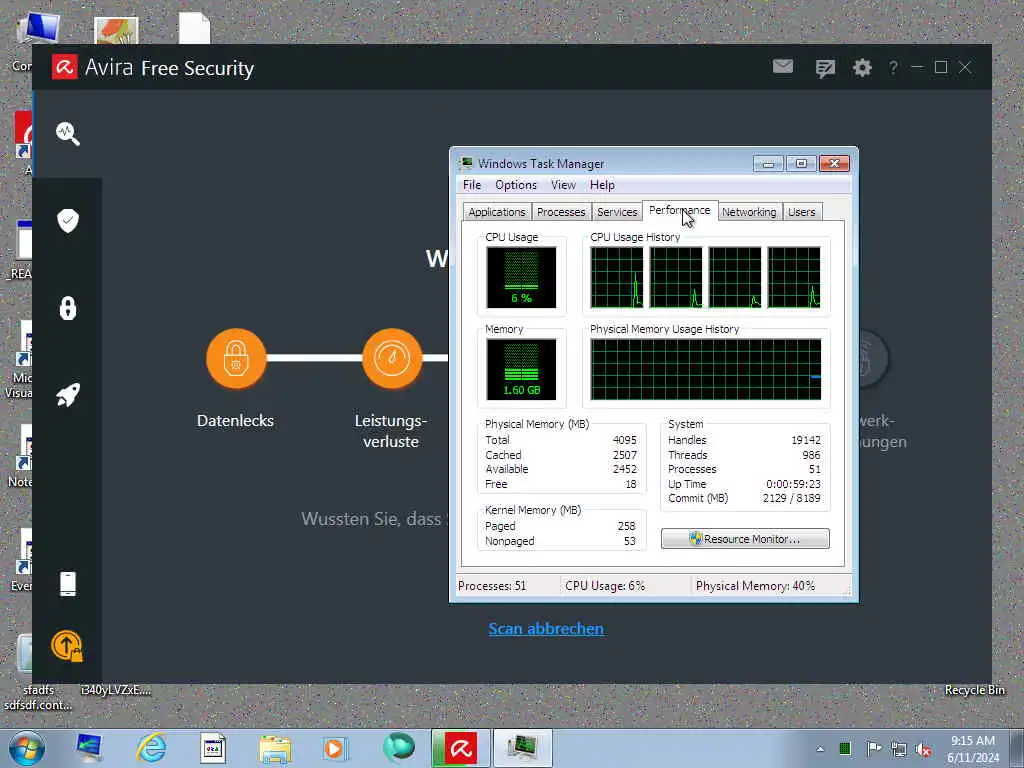Open the Task Manager Options menu

(x=516, y=185)
